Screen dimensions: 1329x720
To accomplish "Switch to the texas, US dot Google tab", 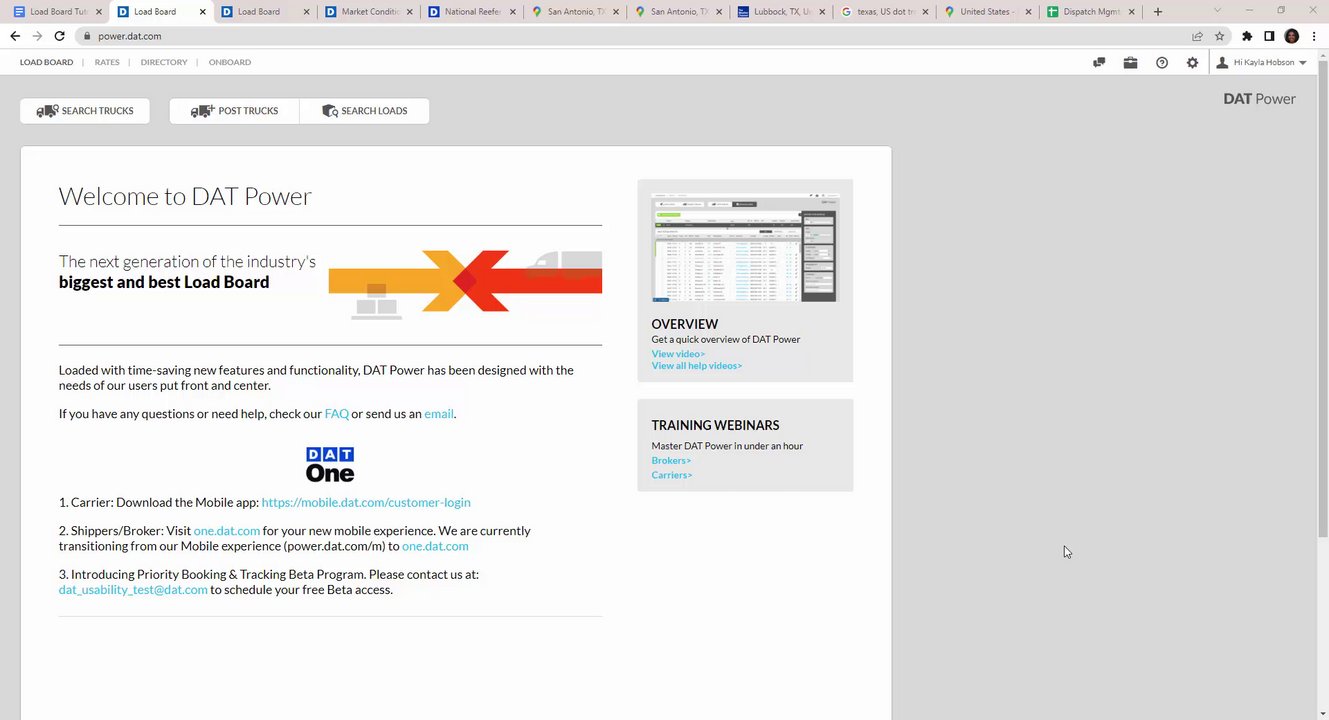I will 885,12.
